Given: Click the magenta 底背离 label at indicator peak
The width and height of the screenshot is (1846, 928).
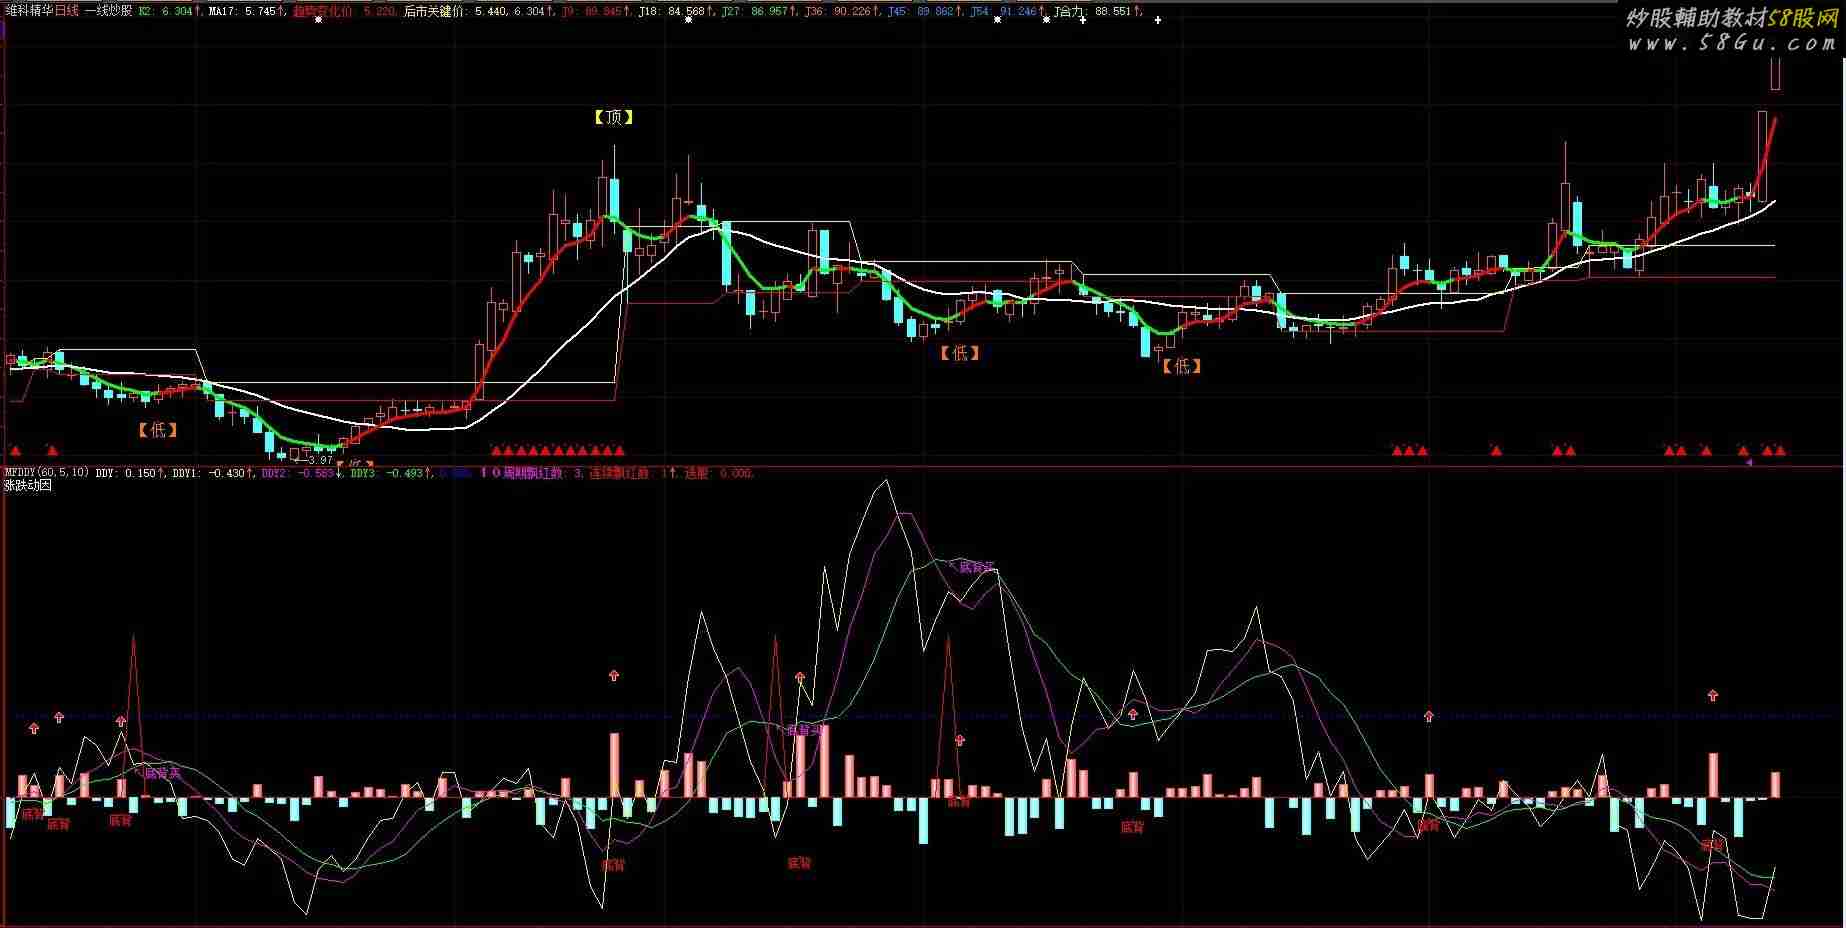Looking at the screenshot, I should (975, 567).
